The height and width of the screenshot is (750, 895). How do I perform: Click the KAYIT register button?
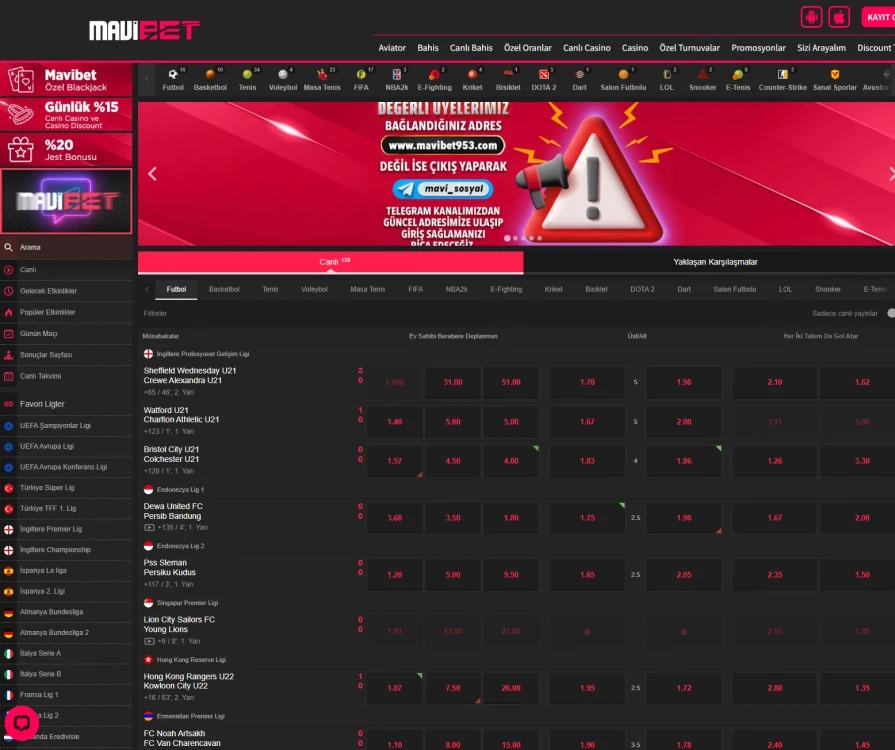pos(878,17)
